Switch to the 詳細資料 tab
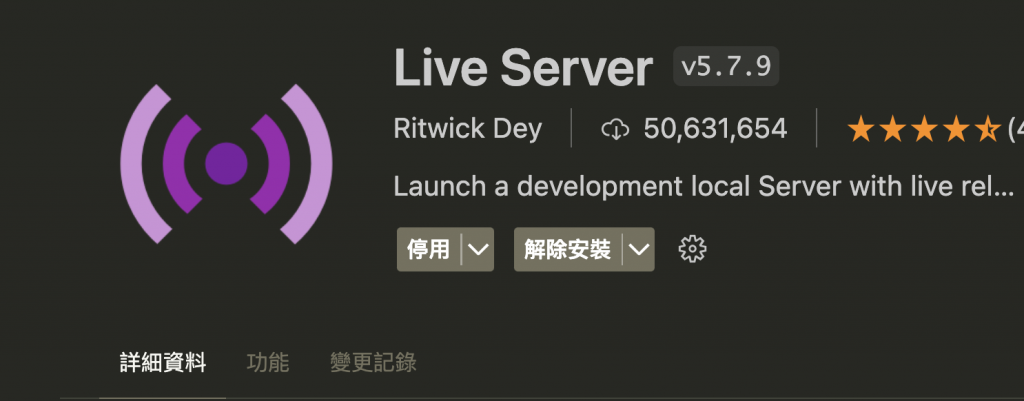The image size is (1024, 401). pos(163,362)
